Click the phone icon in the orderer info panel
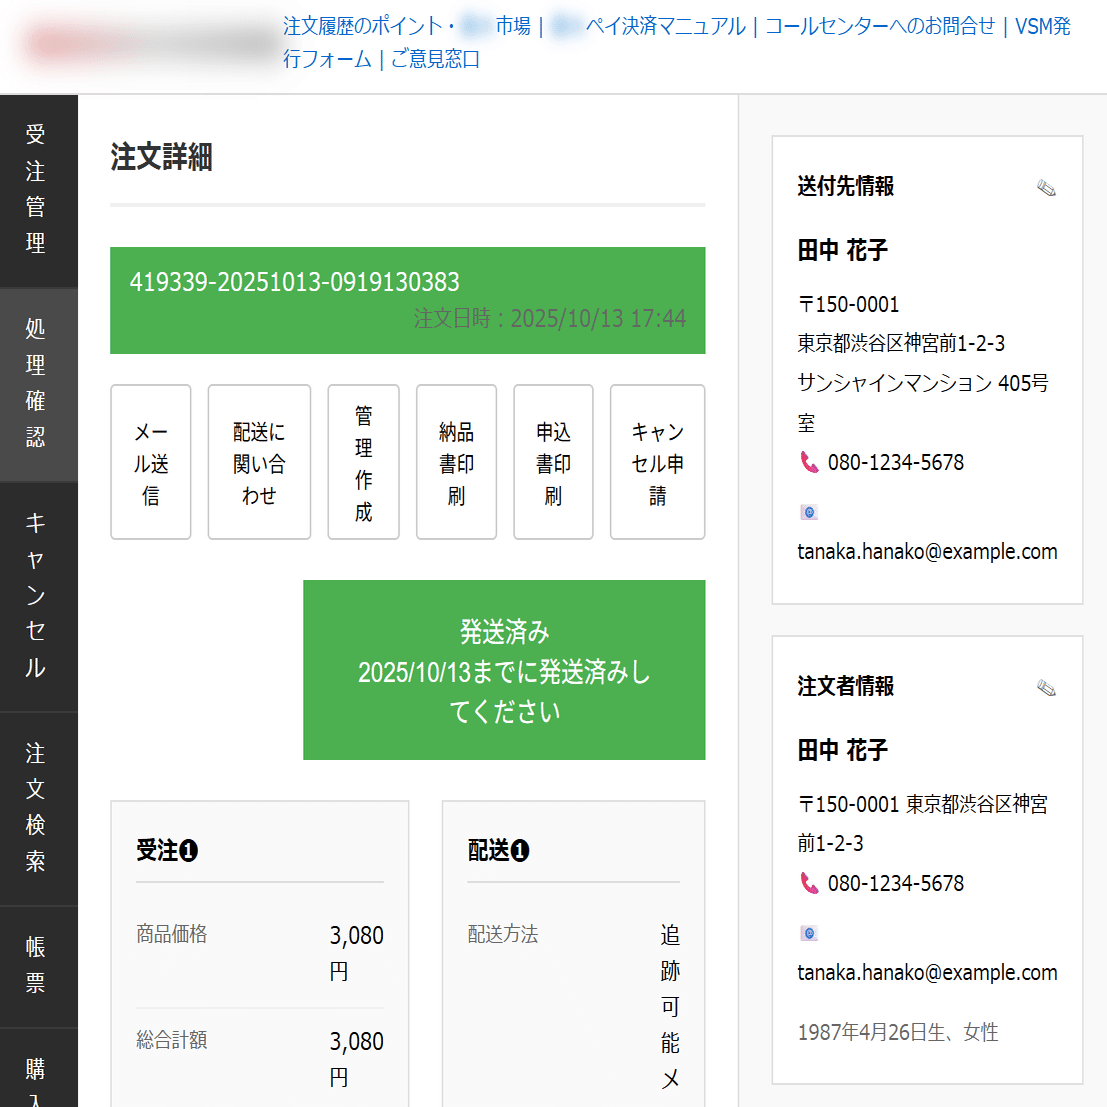The width and height of the screenshot is (1107, 1107). tap(810, 883)
